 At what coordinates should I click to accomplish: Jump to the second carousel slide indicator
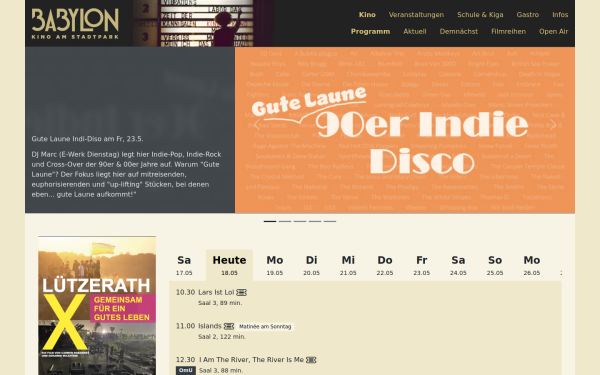(x=285, y=221)
